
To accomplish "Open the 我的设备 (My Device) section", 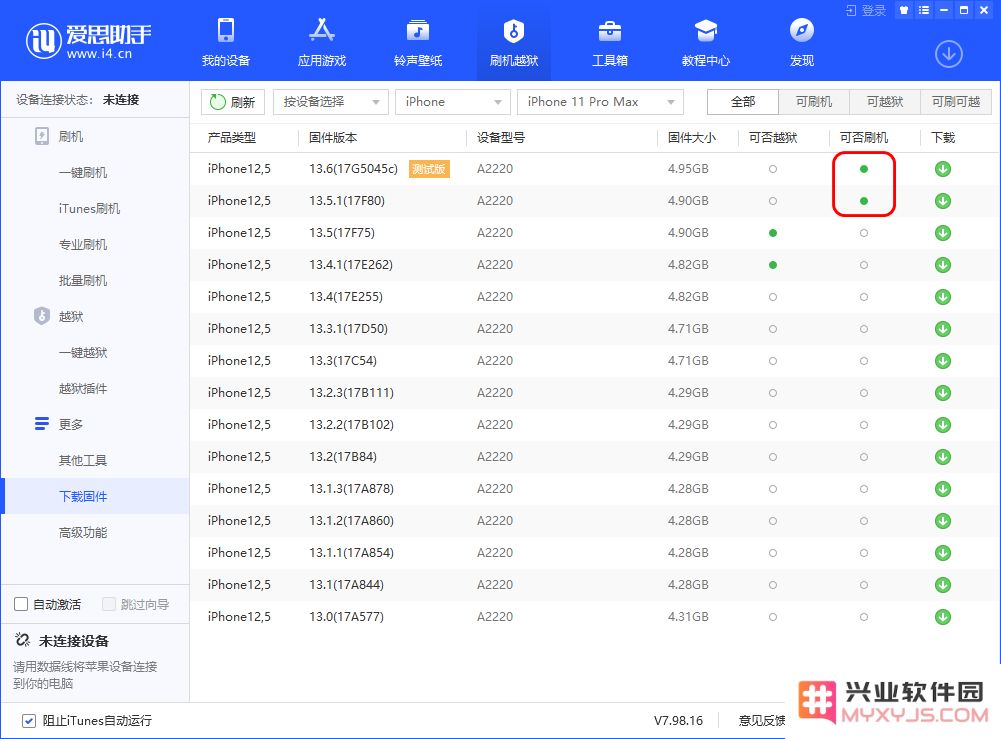I will point(226,43).
